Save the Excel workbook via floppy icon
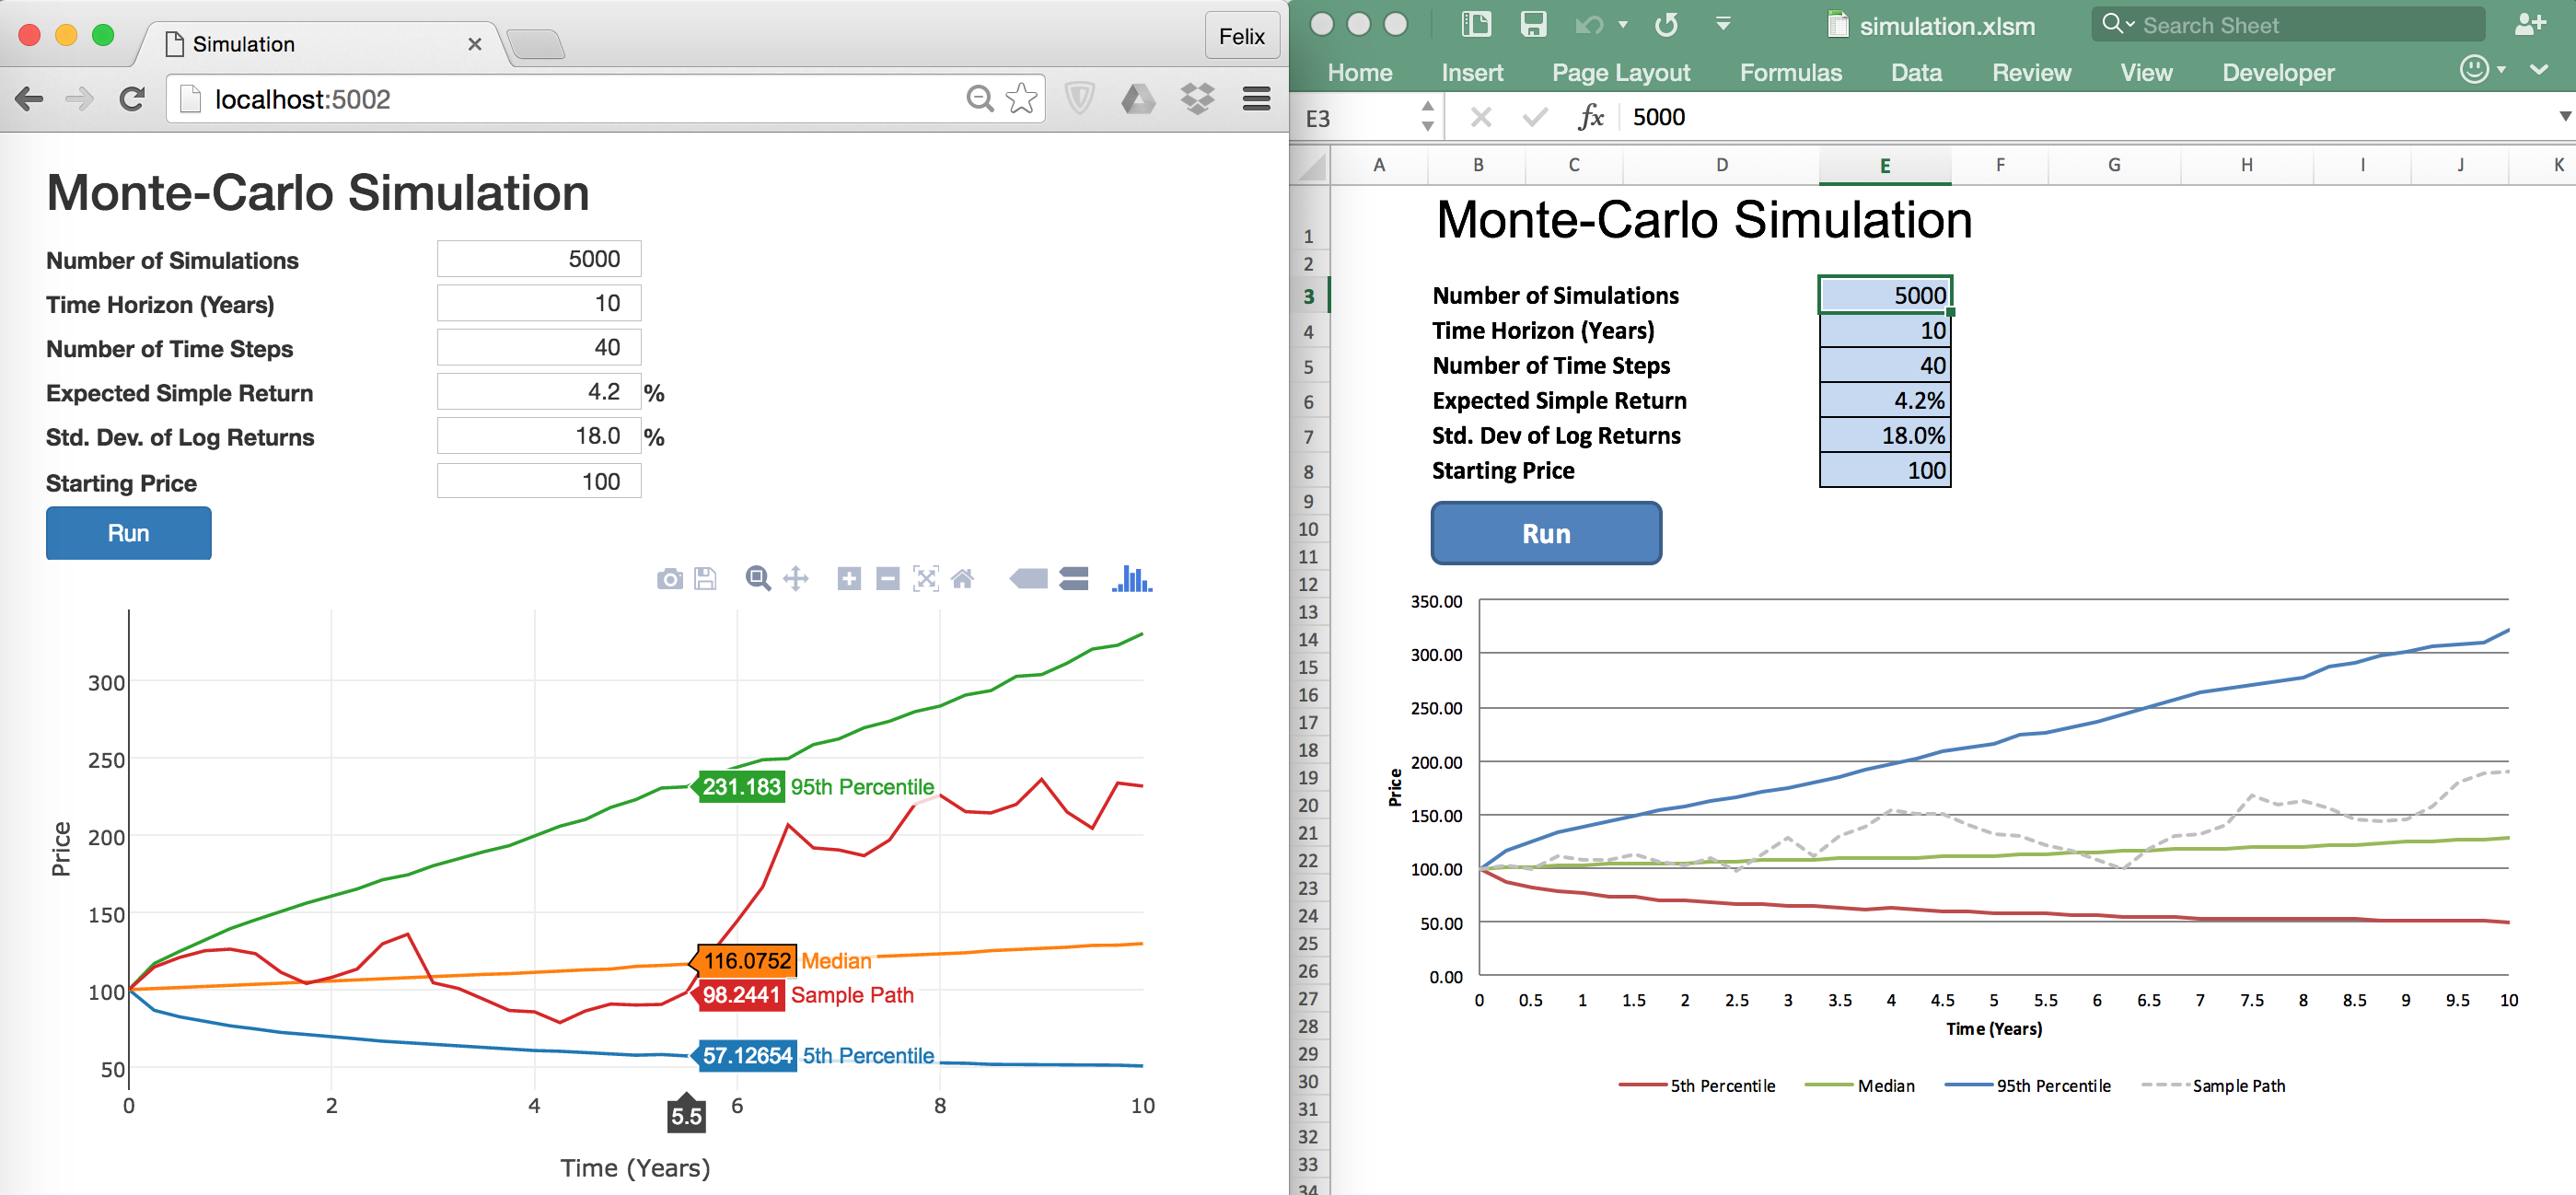 click(1532, 25)
